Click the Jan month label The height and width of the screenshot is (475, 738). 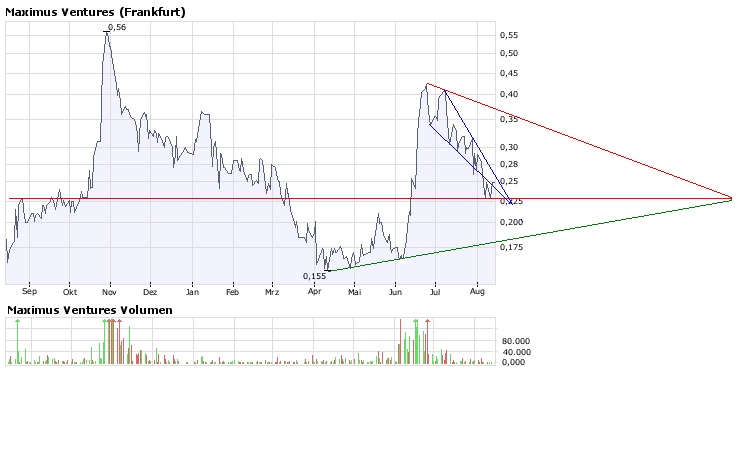[x=192, y=292]
